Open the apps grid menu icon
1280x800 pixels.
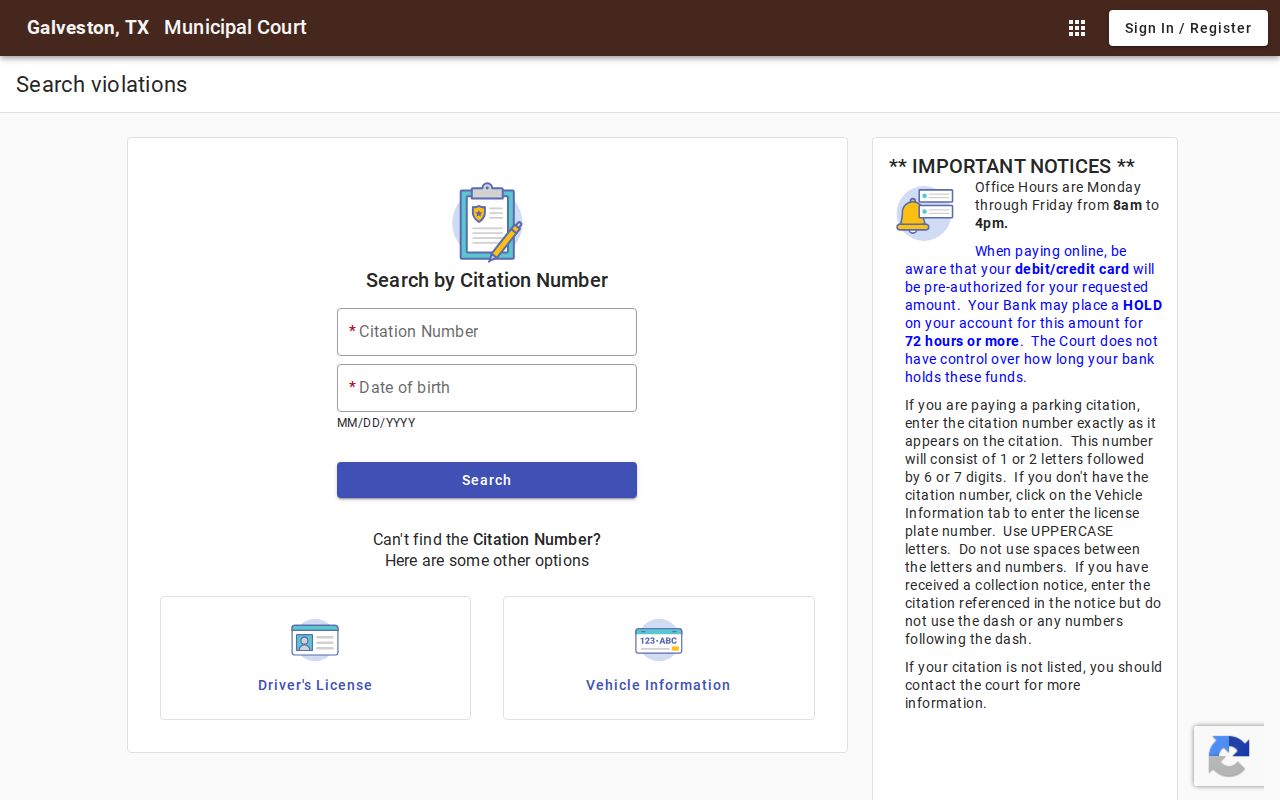(1077, 28)
